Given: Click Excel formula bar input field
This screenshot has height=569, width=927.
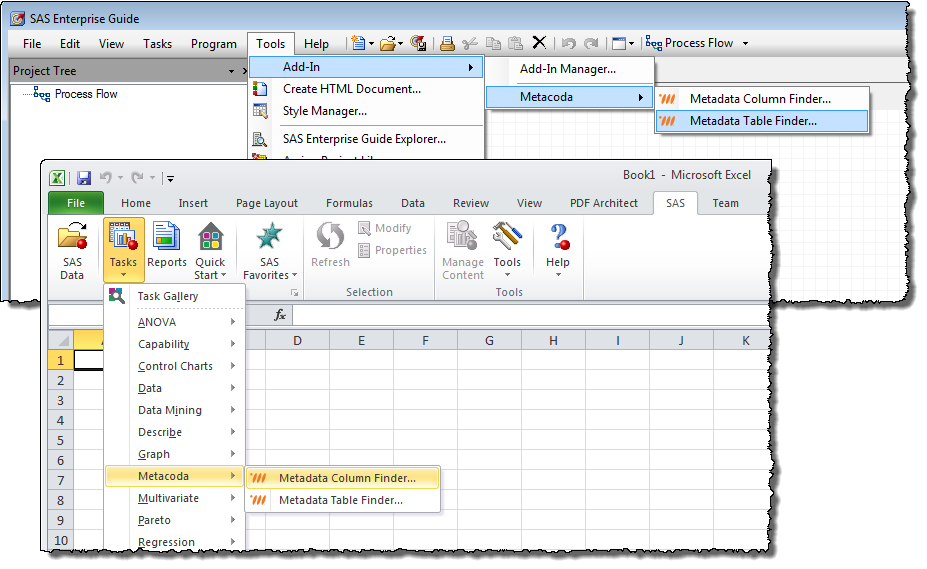Looking at the screenshot, I should click(x=530, y=315).
